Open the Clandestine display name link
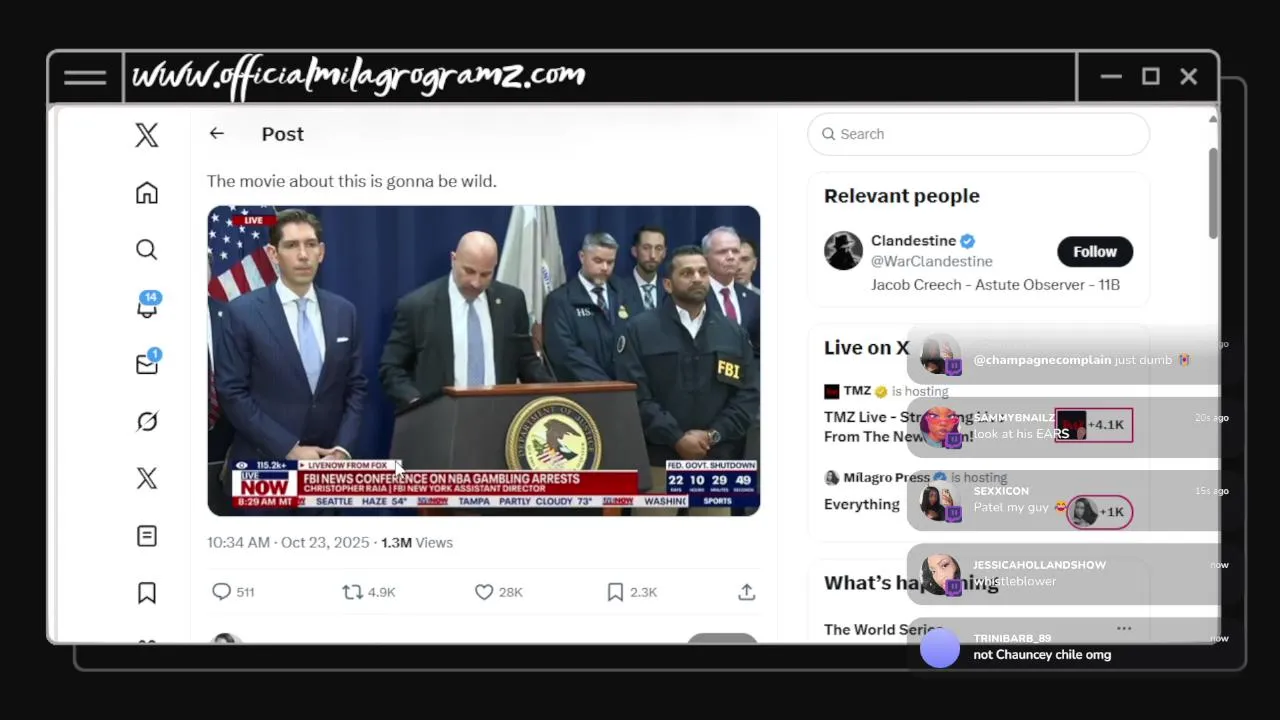1280x720 pixels. (x=913, y=241)
